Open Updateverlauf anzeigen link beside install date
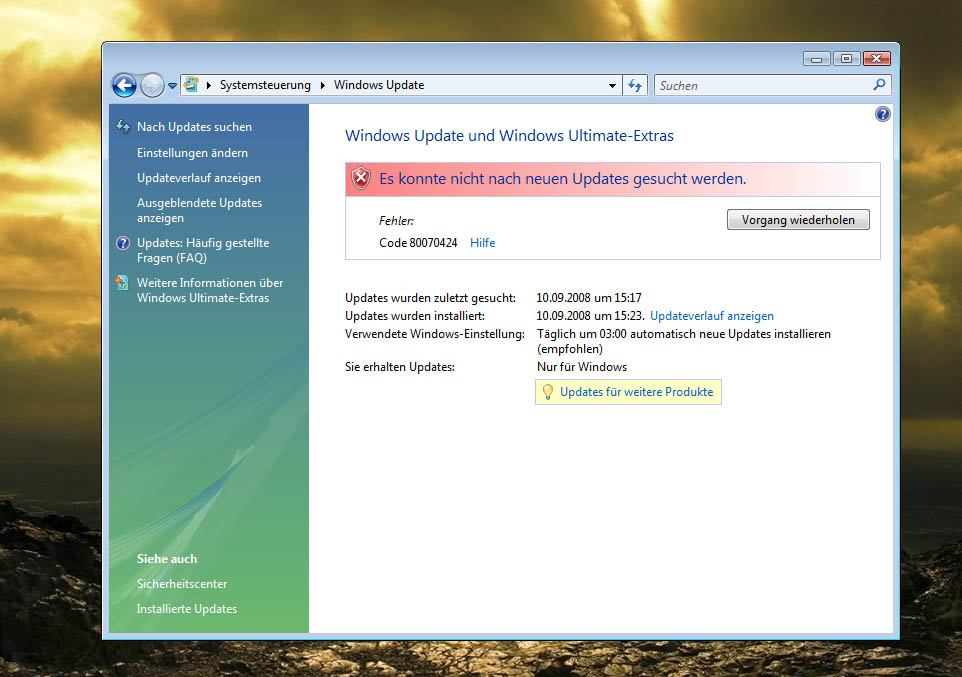 coord(712,316)
